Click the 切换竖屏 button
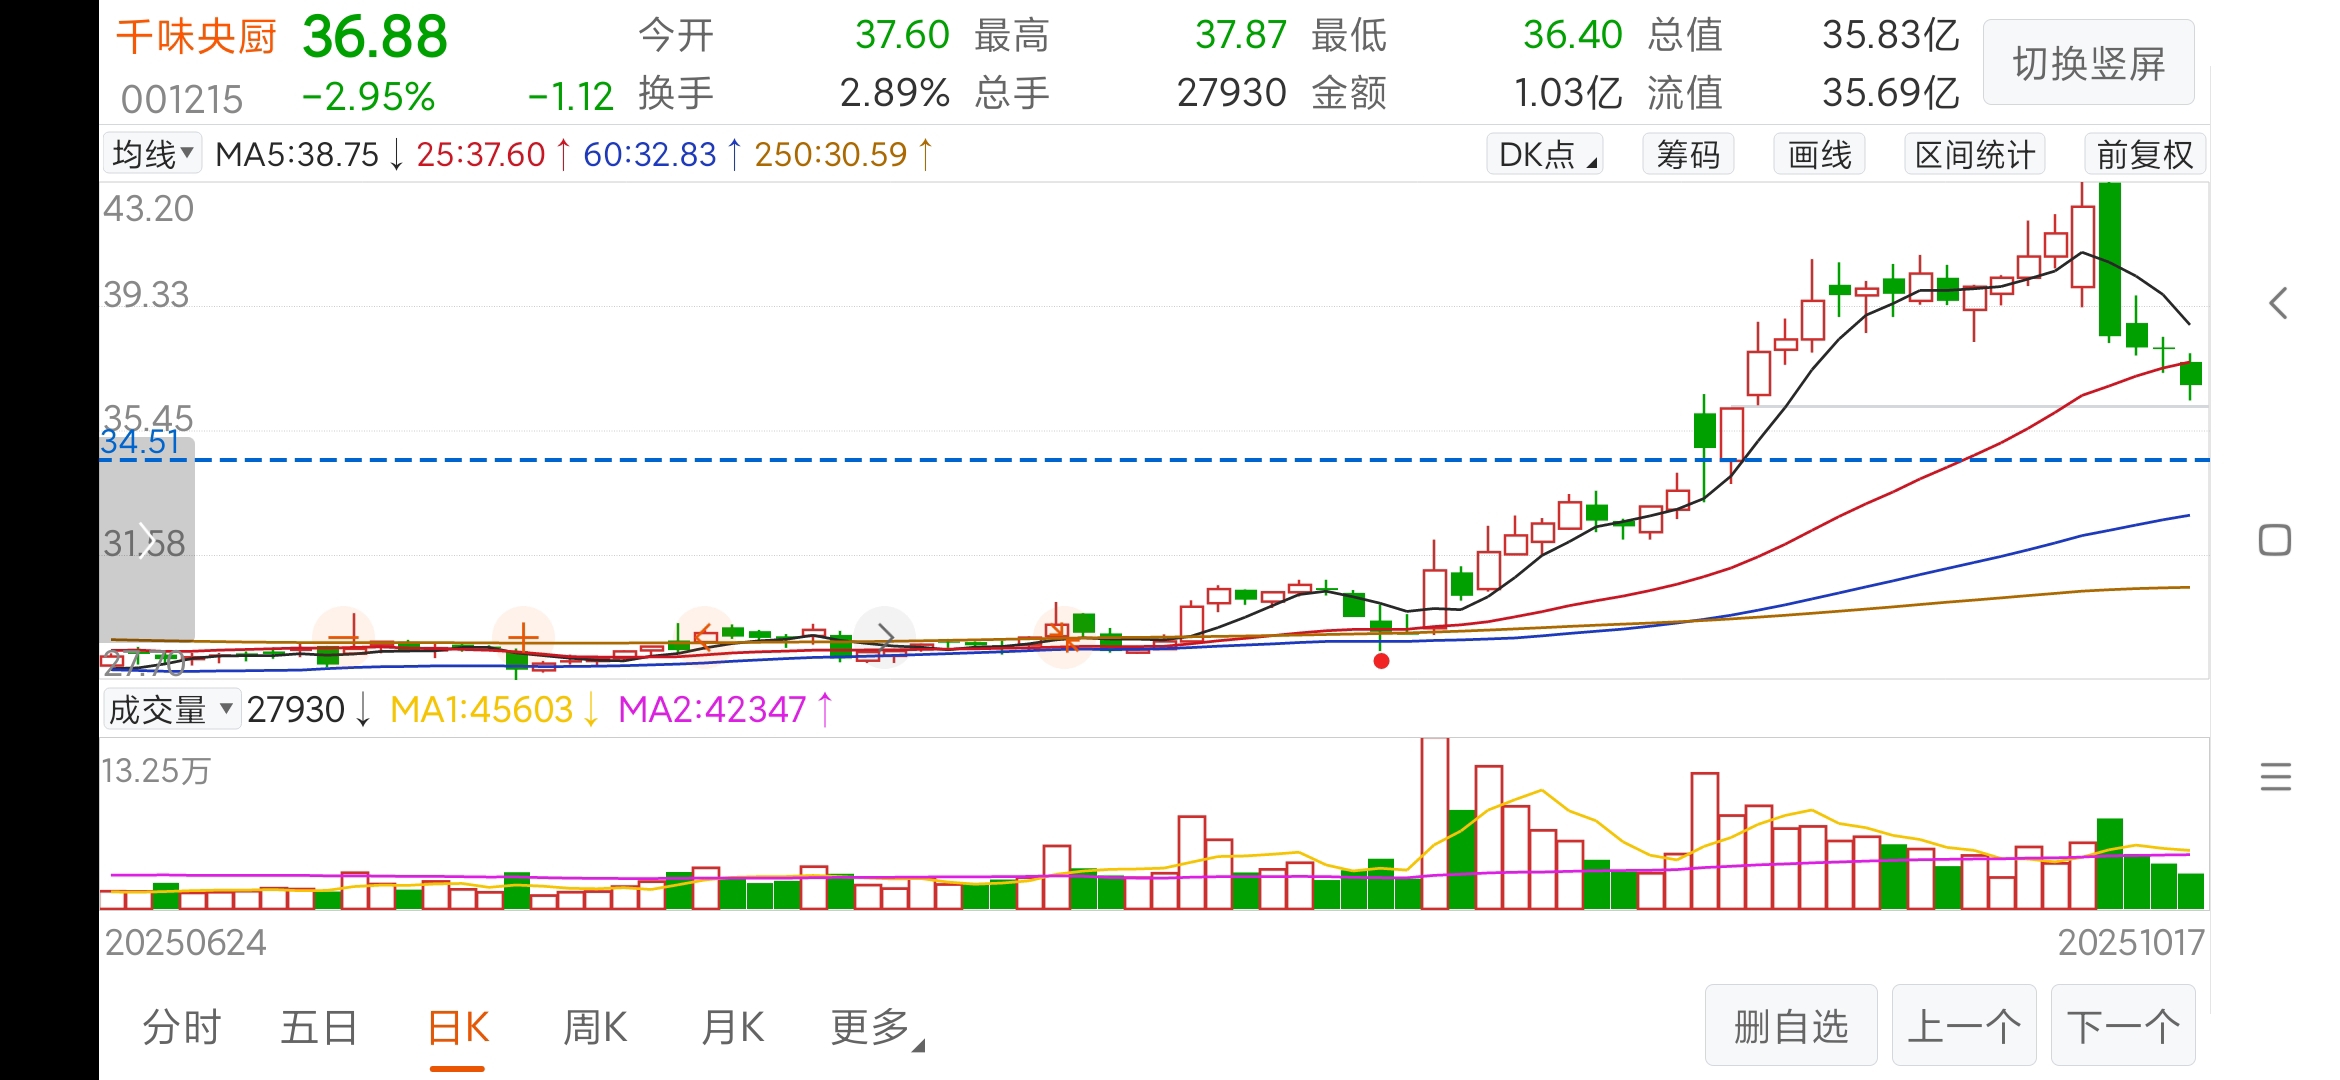The image size is (2340, 1080). [x=2088, y=64]
